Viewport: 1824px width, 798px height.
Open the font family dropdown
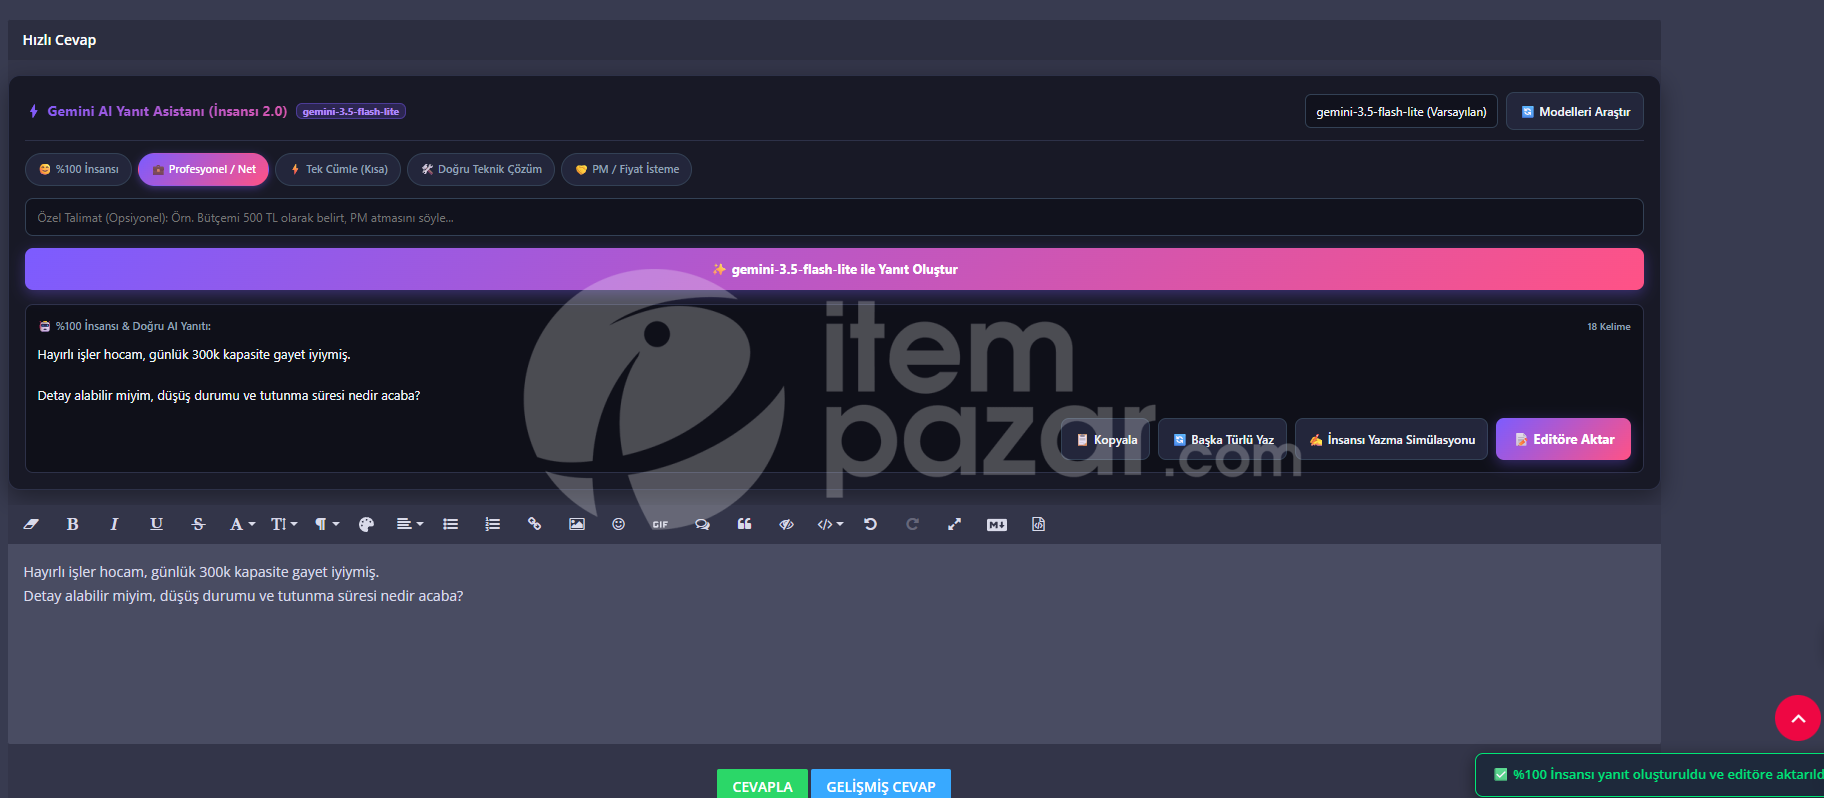(242, 524)
